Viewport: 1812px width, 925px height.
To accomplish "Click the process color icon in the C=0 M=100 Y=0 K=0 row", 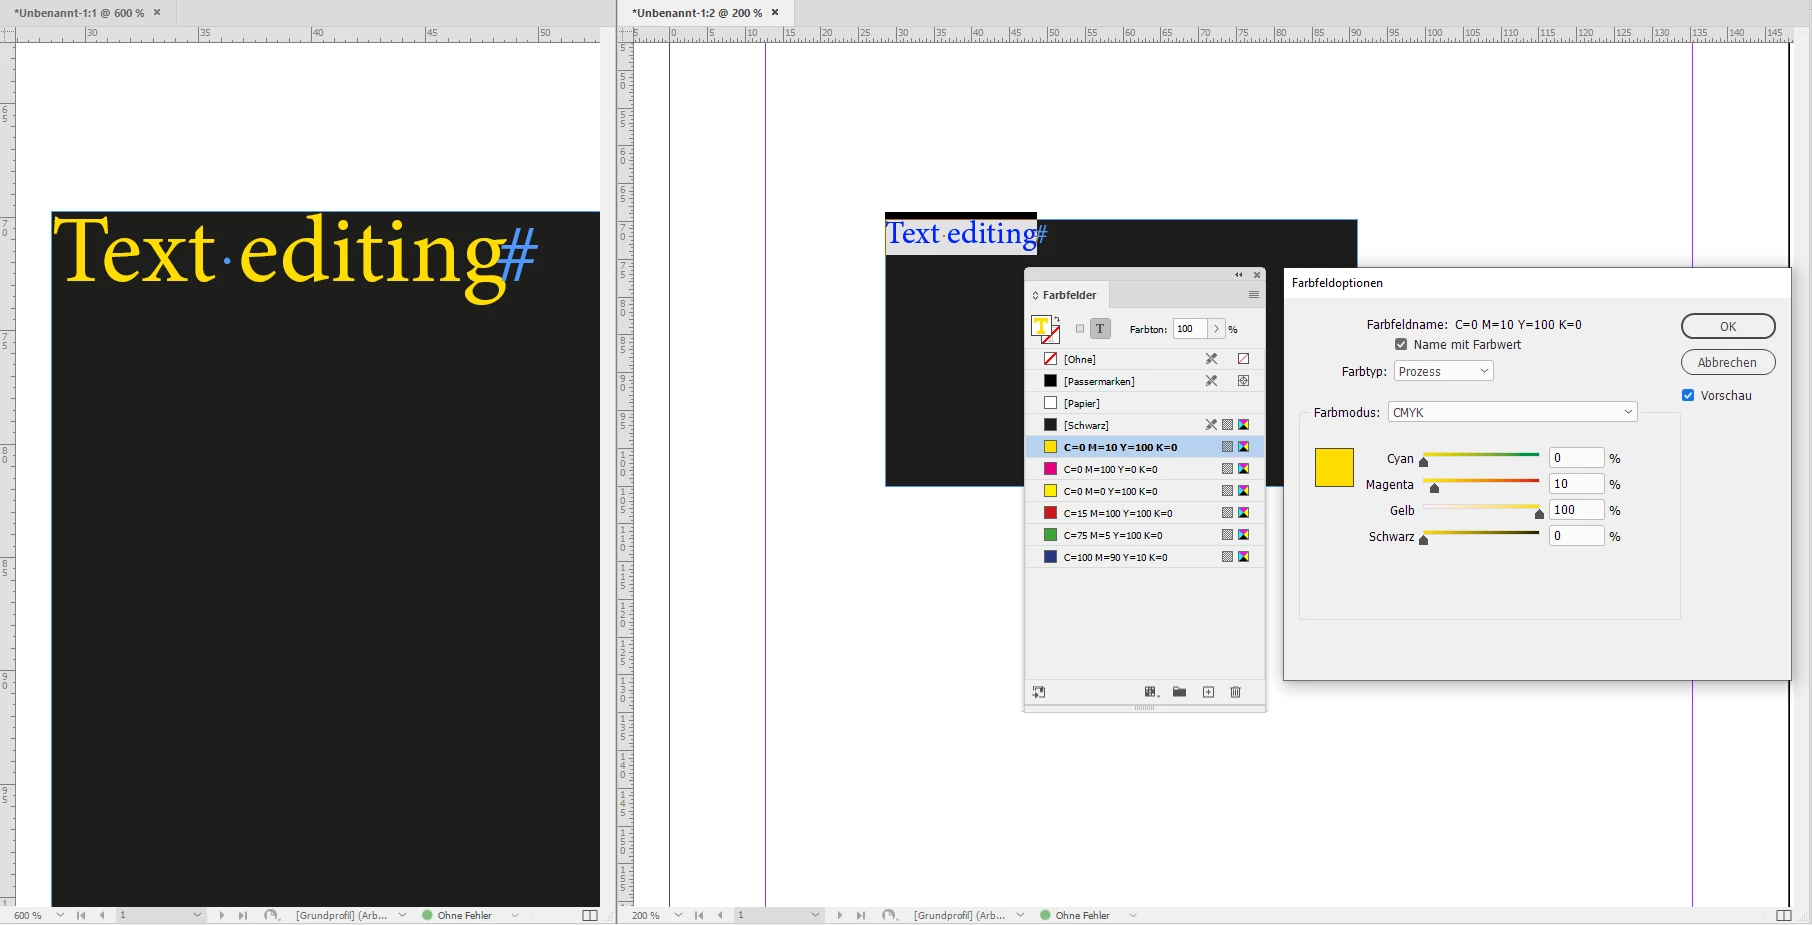I will [x=1227, y=469].
